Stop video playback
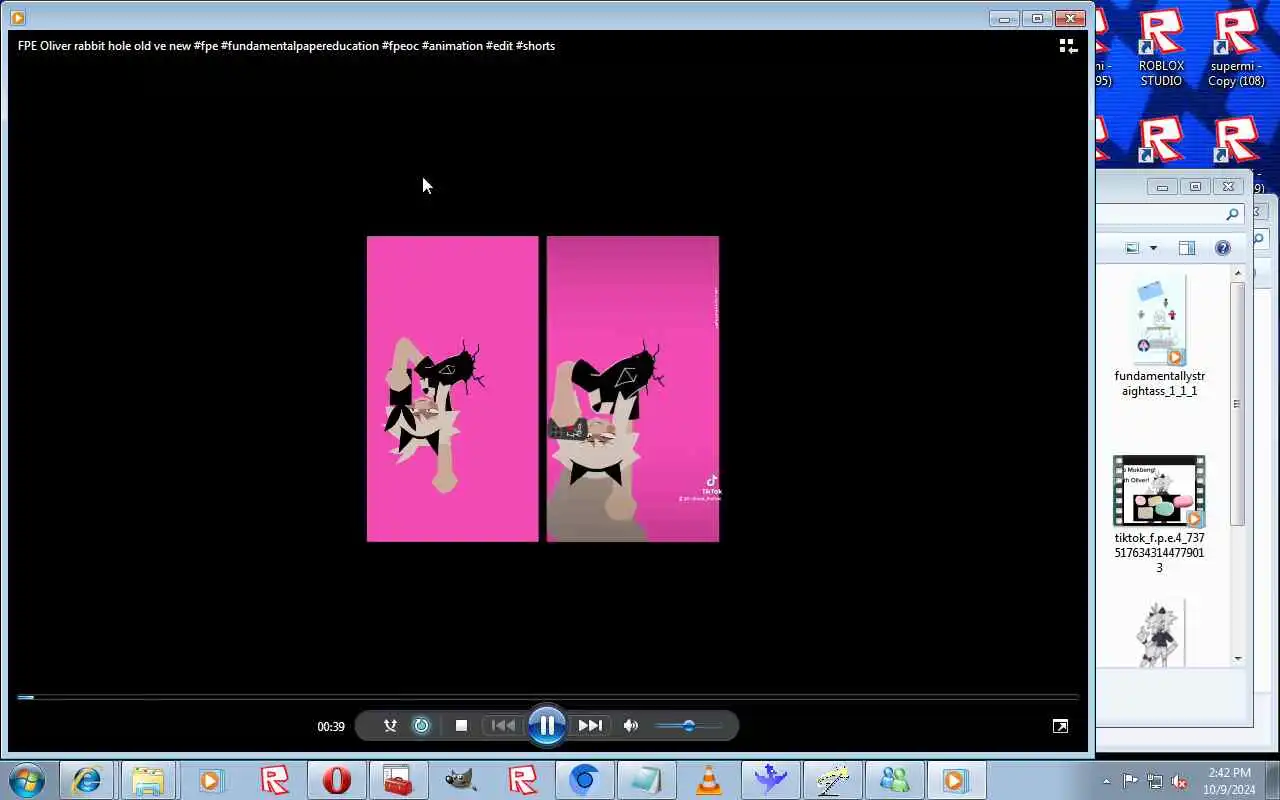 461,726
